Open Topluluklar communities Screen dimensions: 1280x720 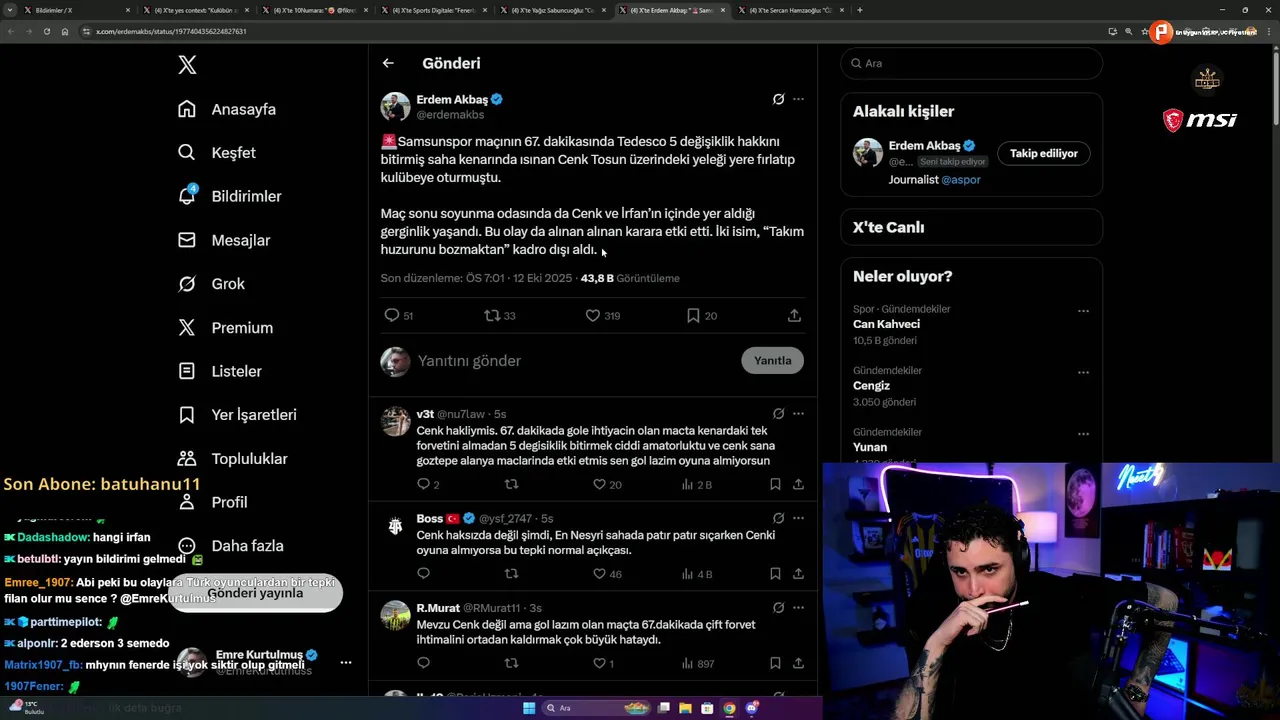pyautogui.click(x=232, y=459)
